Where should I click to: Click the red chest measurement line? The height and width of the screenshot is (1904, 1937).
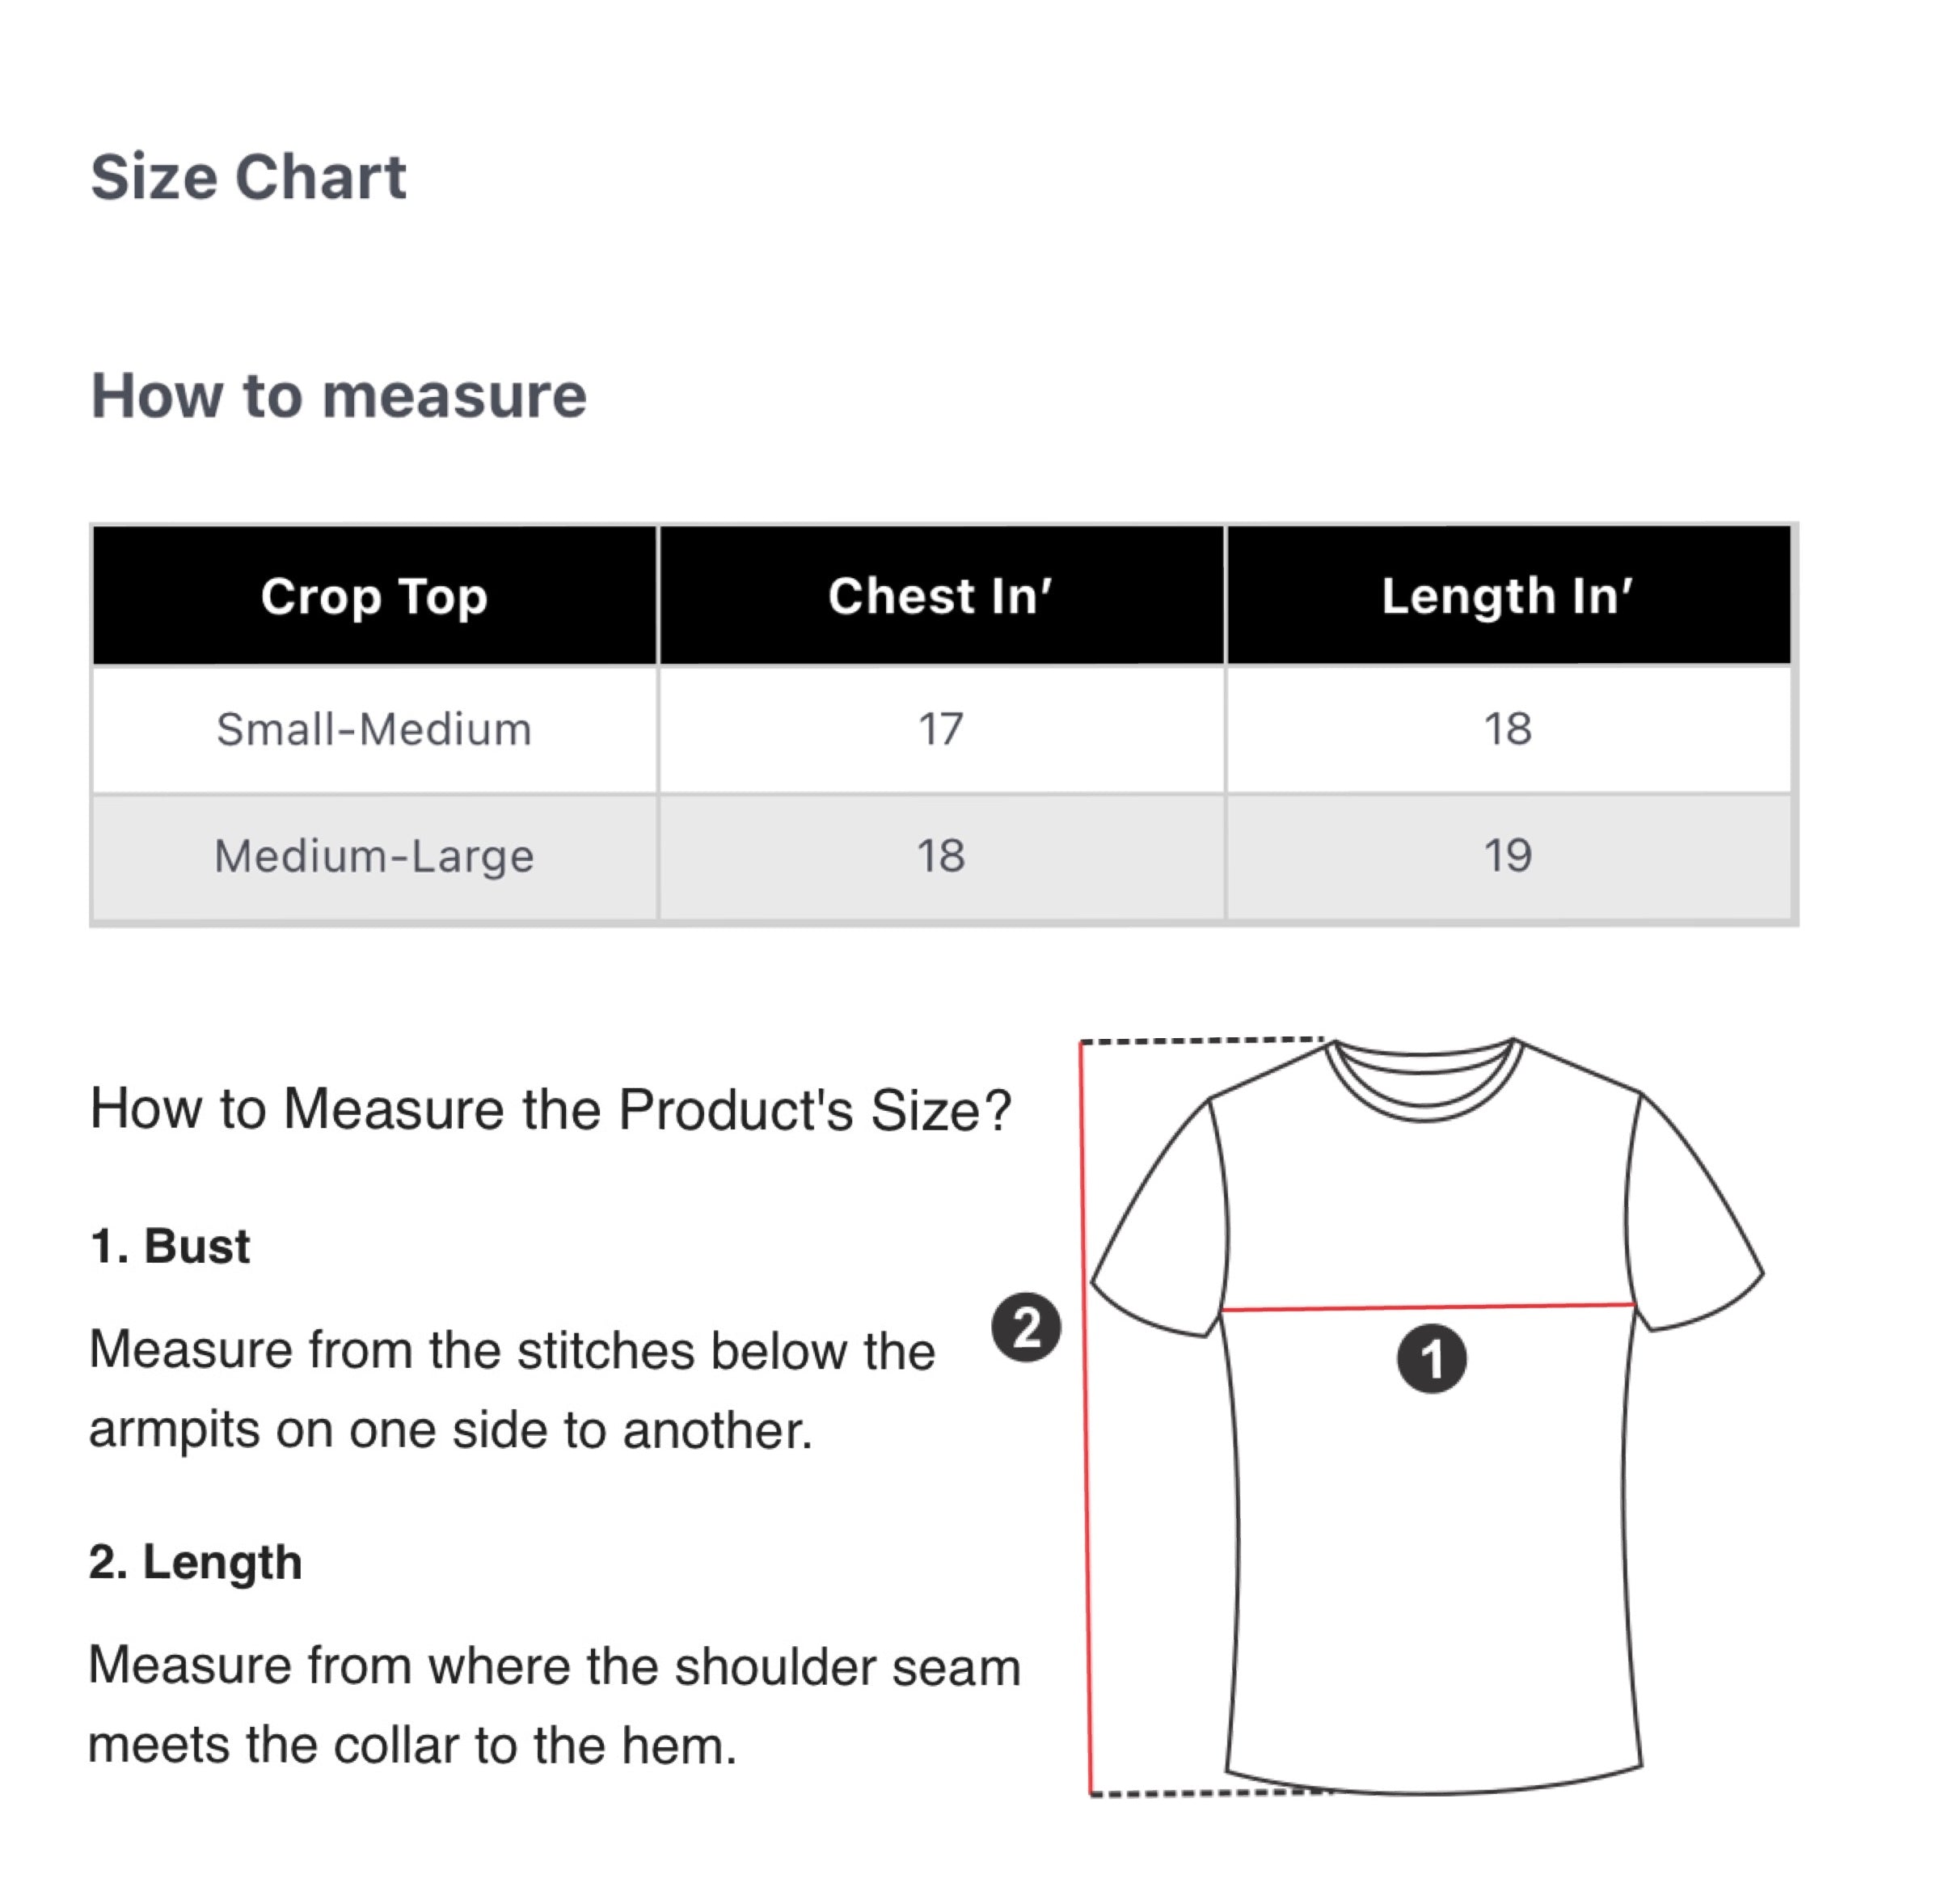1428,1307
